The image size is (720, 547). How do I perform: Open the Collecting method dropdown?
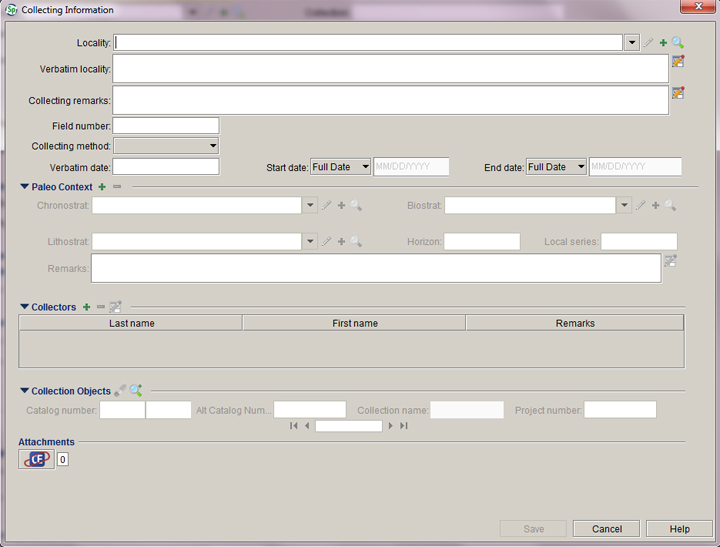click(x=213, y=146)
